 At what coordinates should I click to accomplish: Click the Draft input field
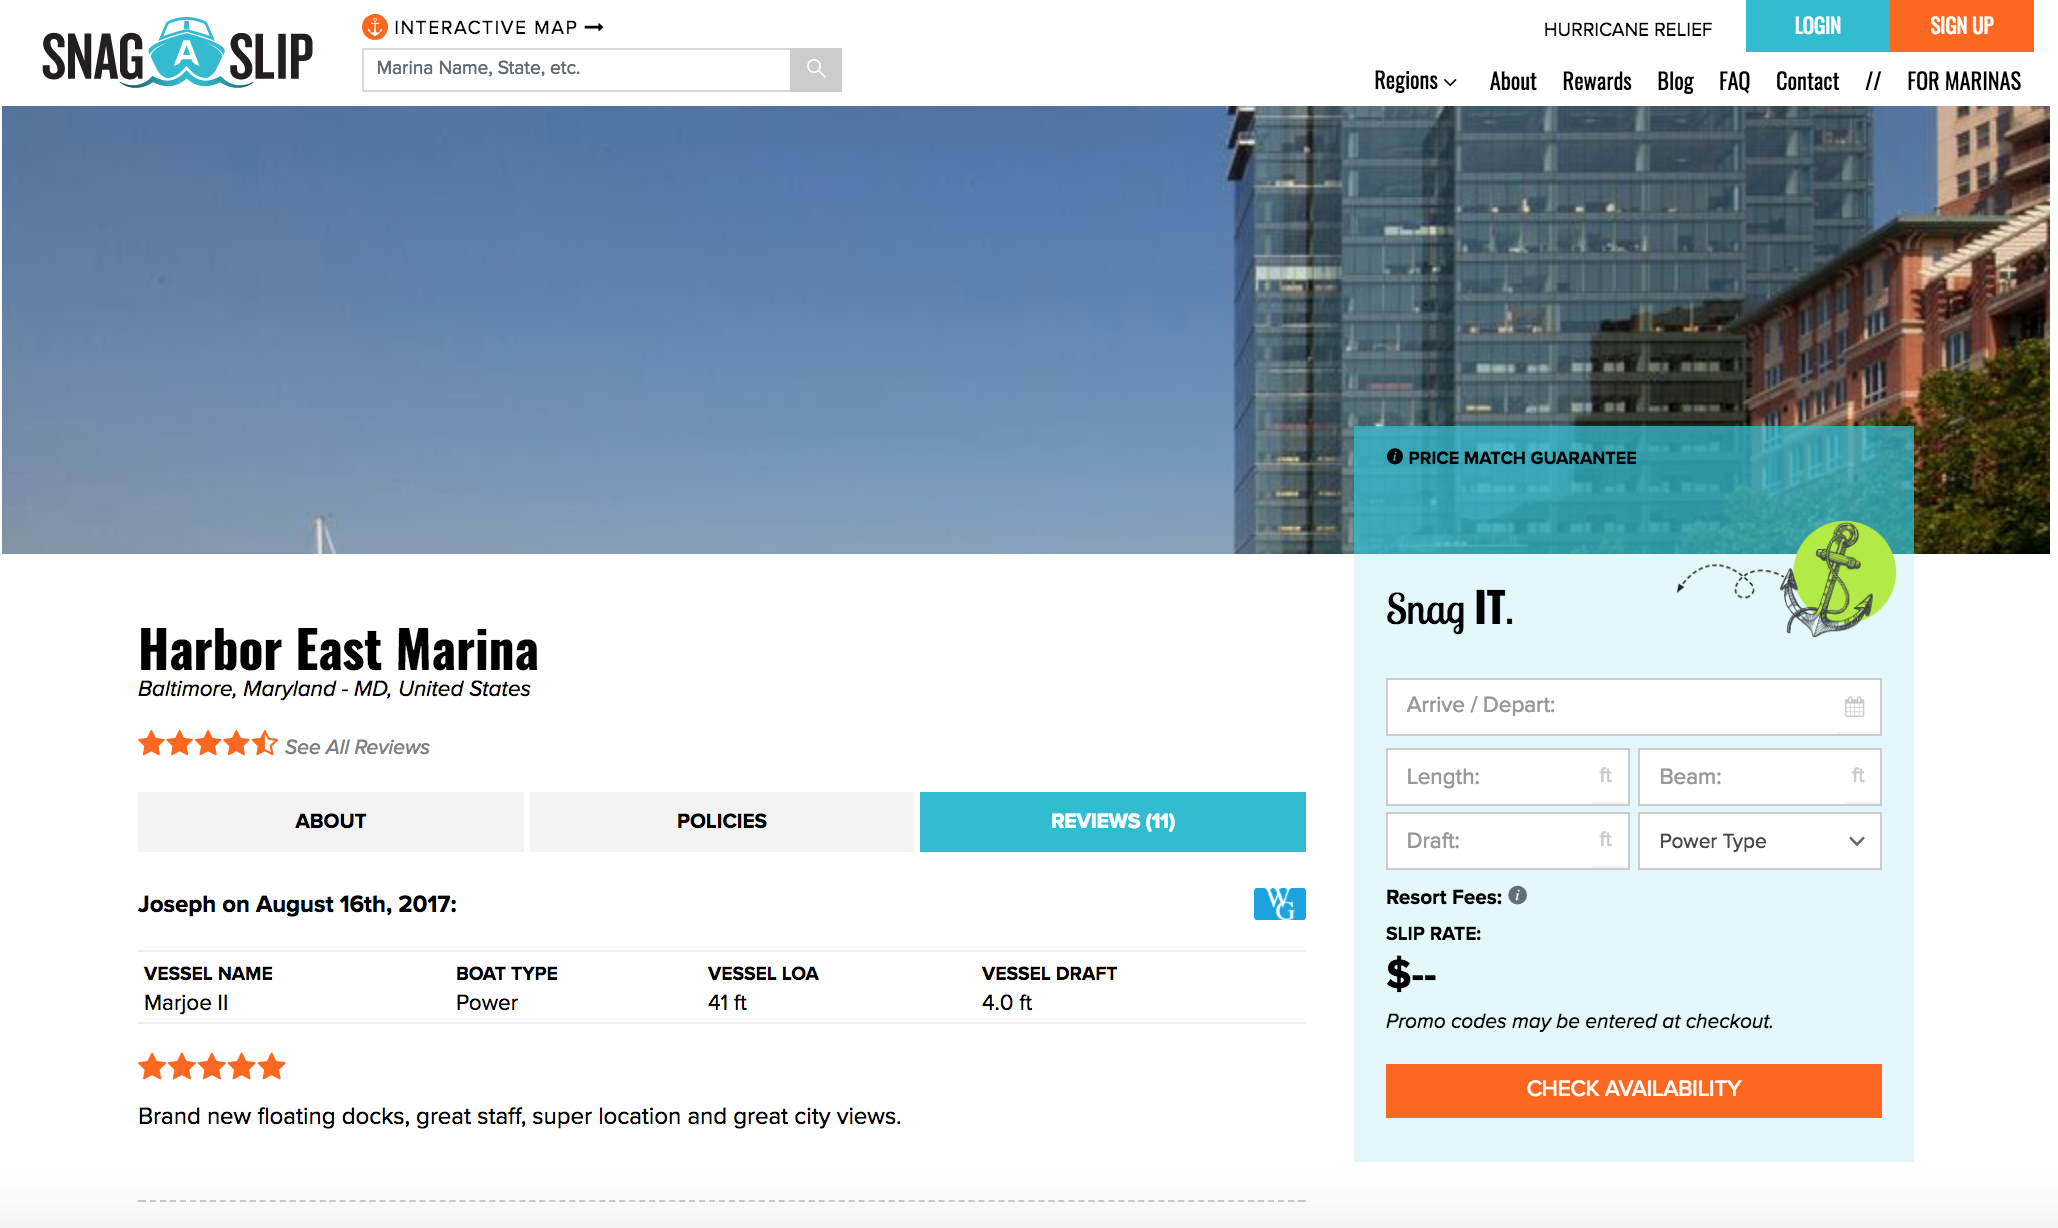click(x=1508, y=841)
